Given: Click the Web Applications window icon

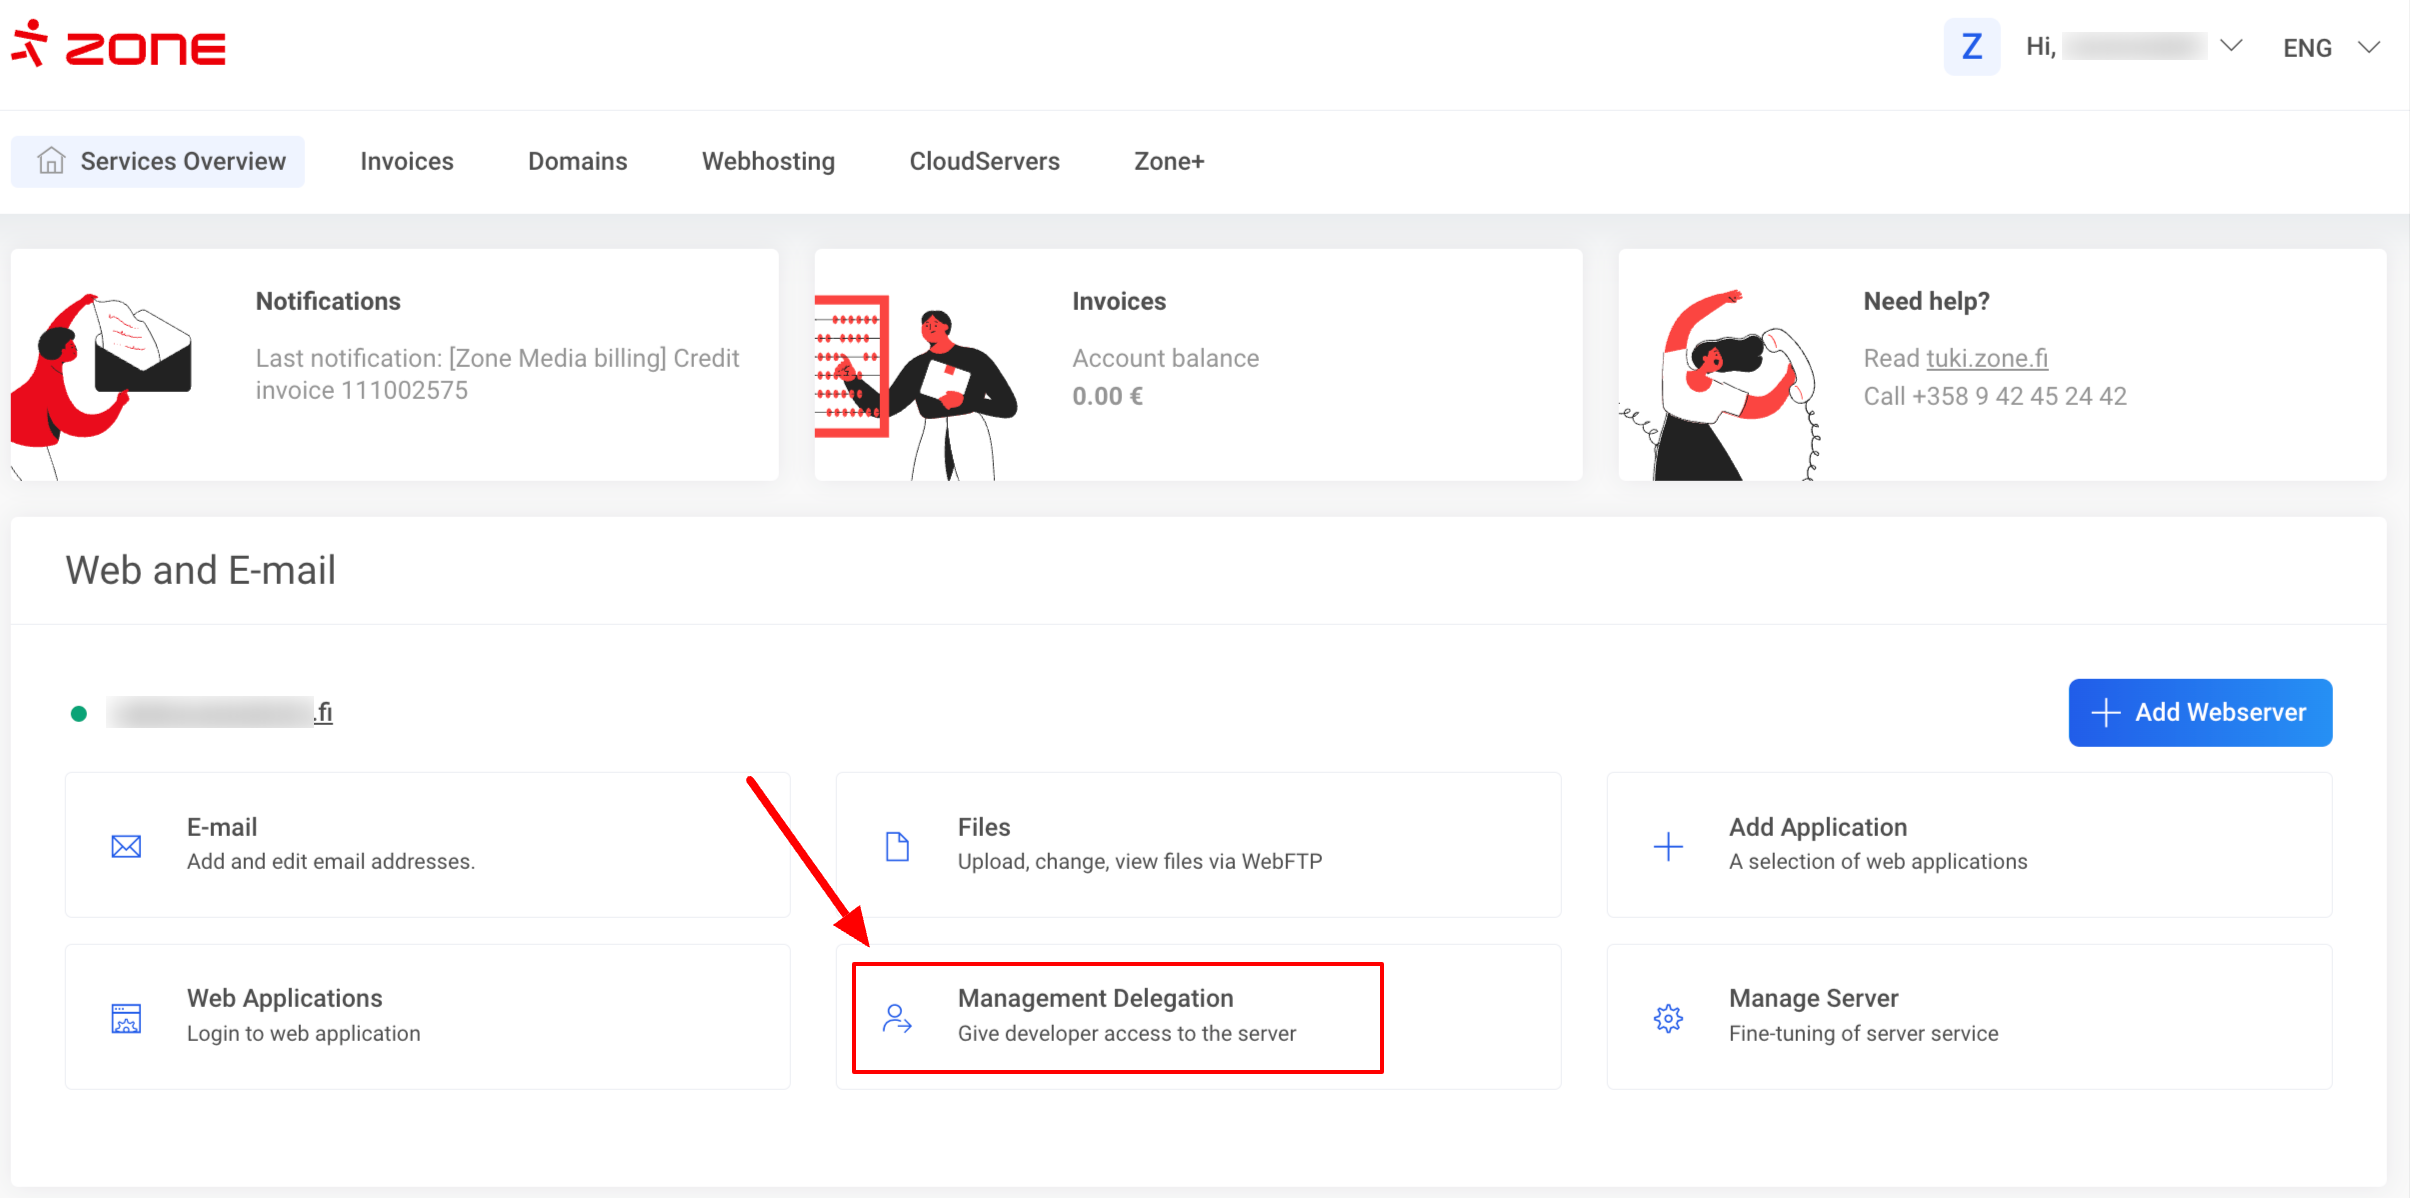Looking at the screenshot, I should tap(126, 1018).
